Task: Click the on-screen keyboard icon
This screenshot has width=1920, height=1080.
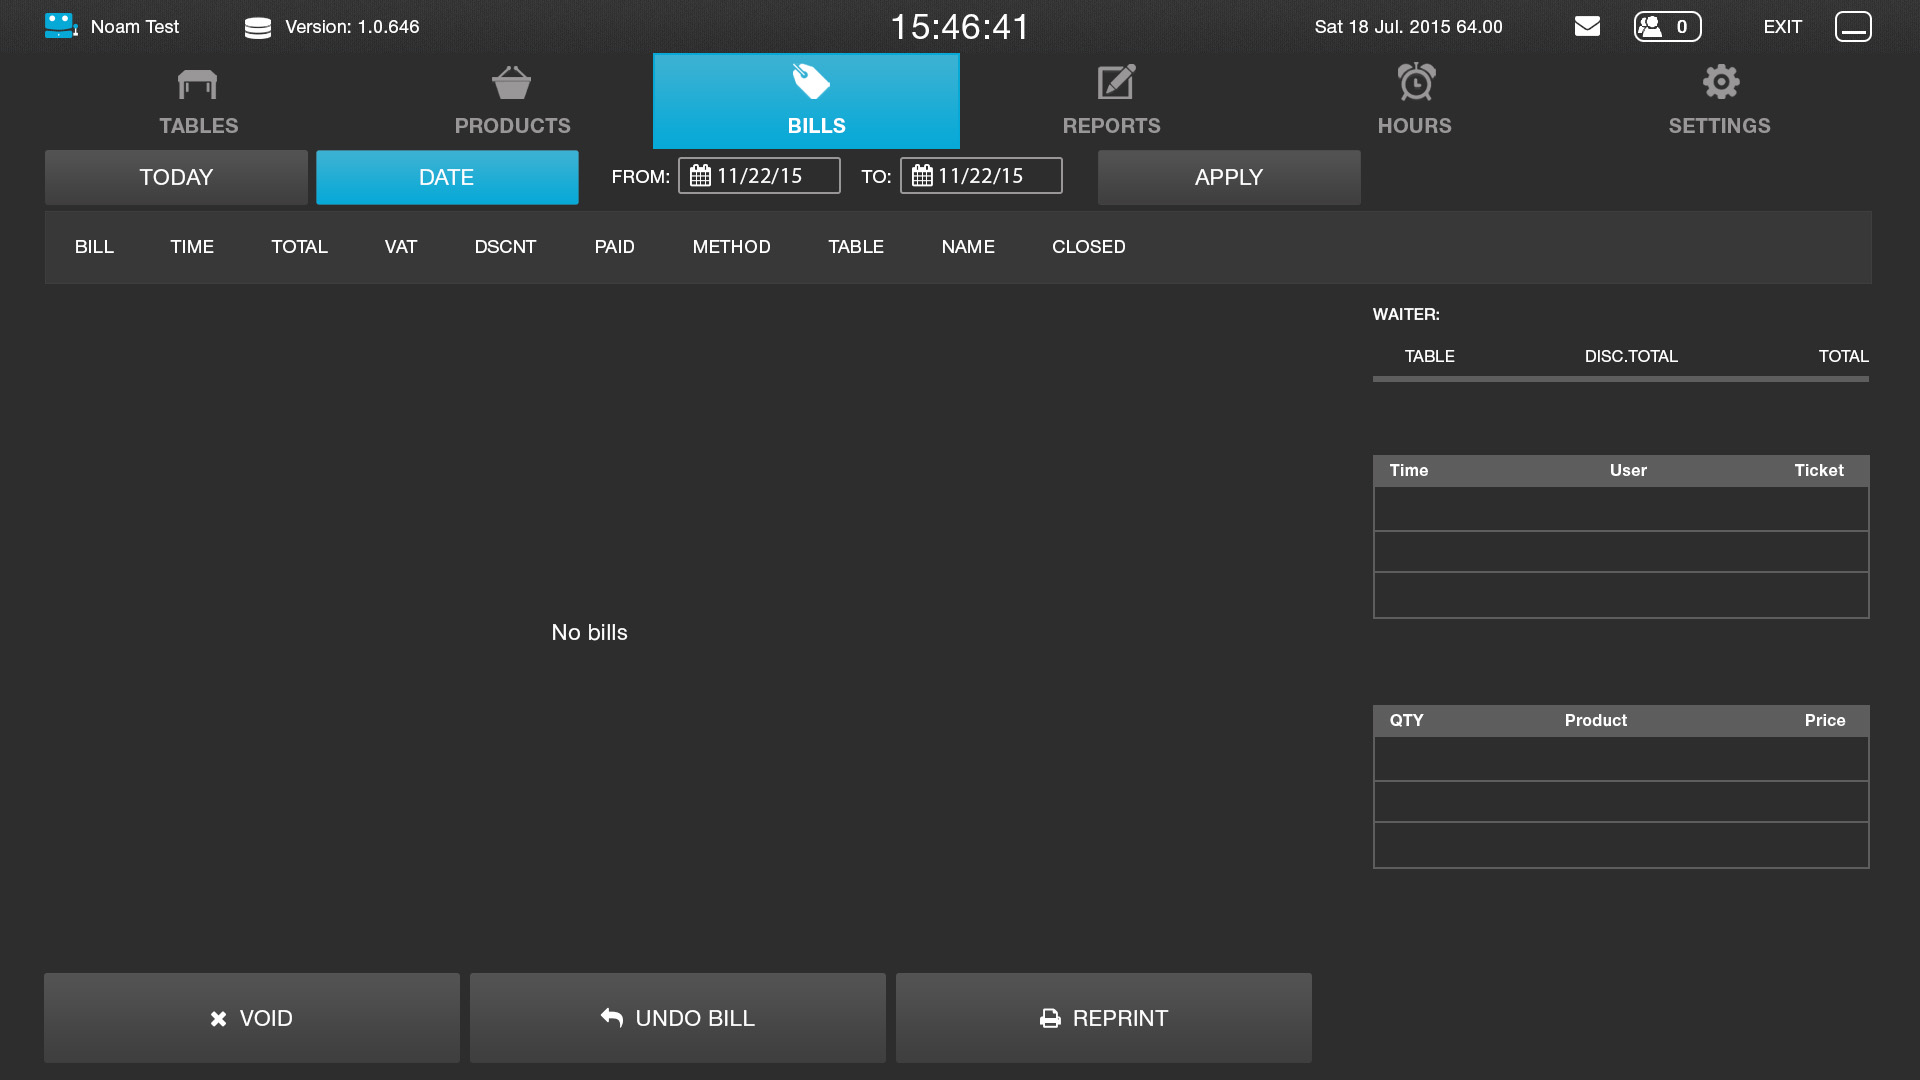Action: 1853,27
